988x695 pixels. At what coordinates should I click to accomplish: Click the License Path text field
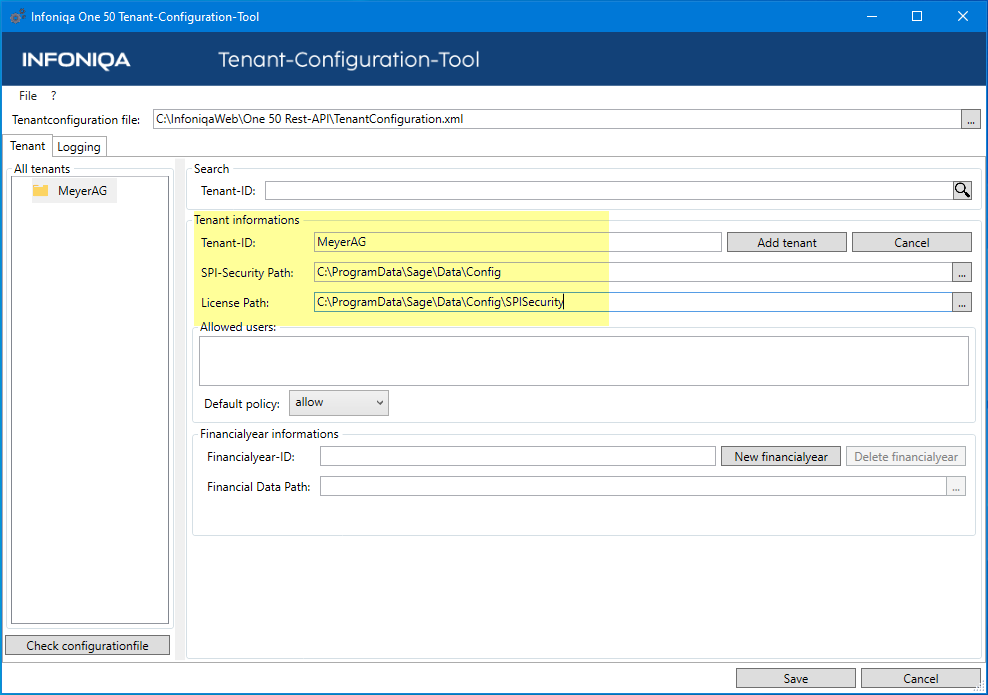pos(633,302)
